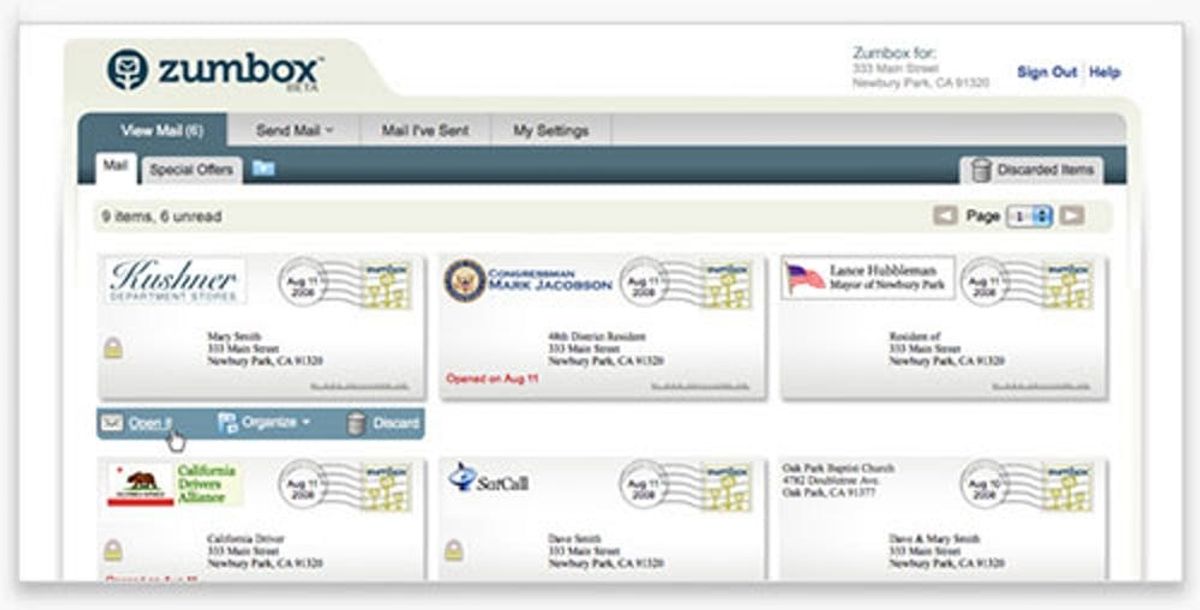
Task: Open the Discarded Items button
Action: pos(1033,170)
